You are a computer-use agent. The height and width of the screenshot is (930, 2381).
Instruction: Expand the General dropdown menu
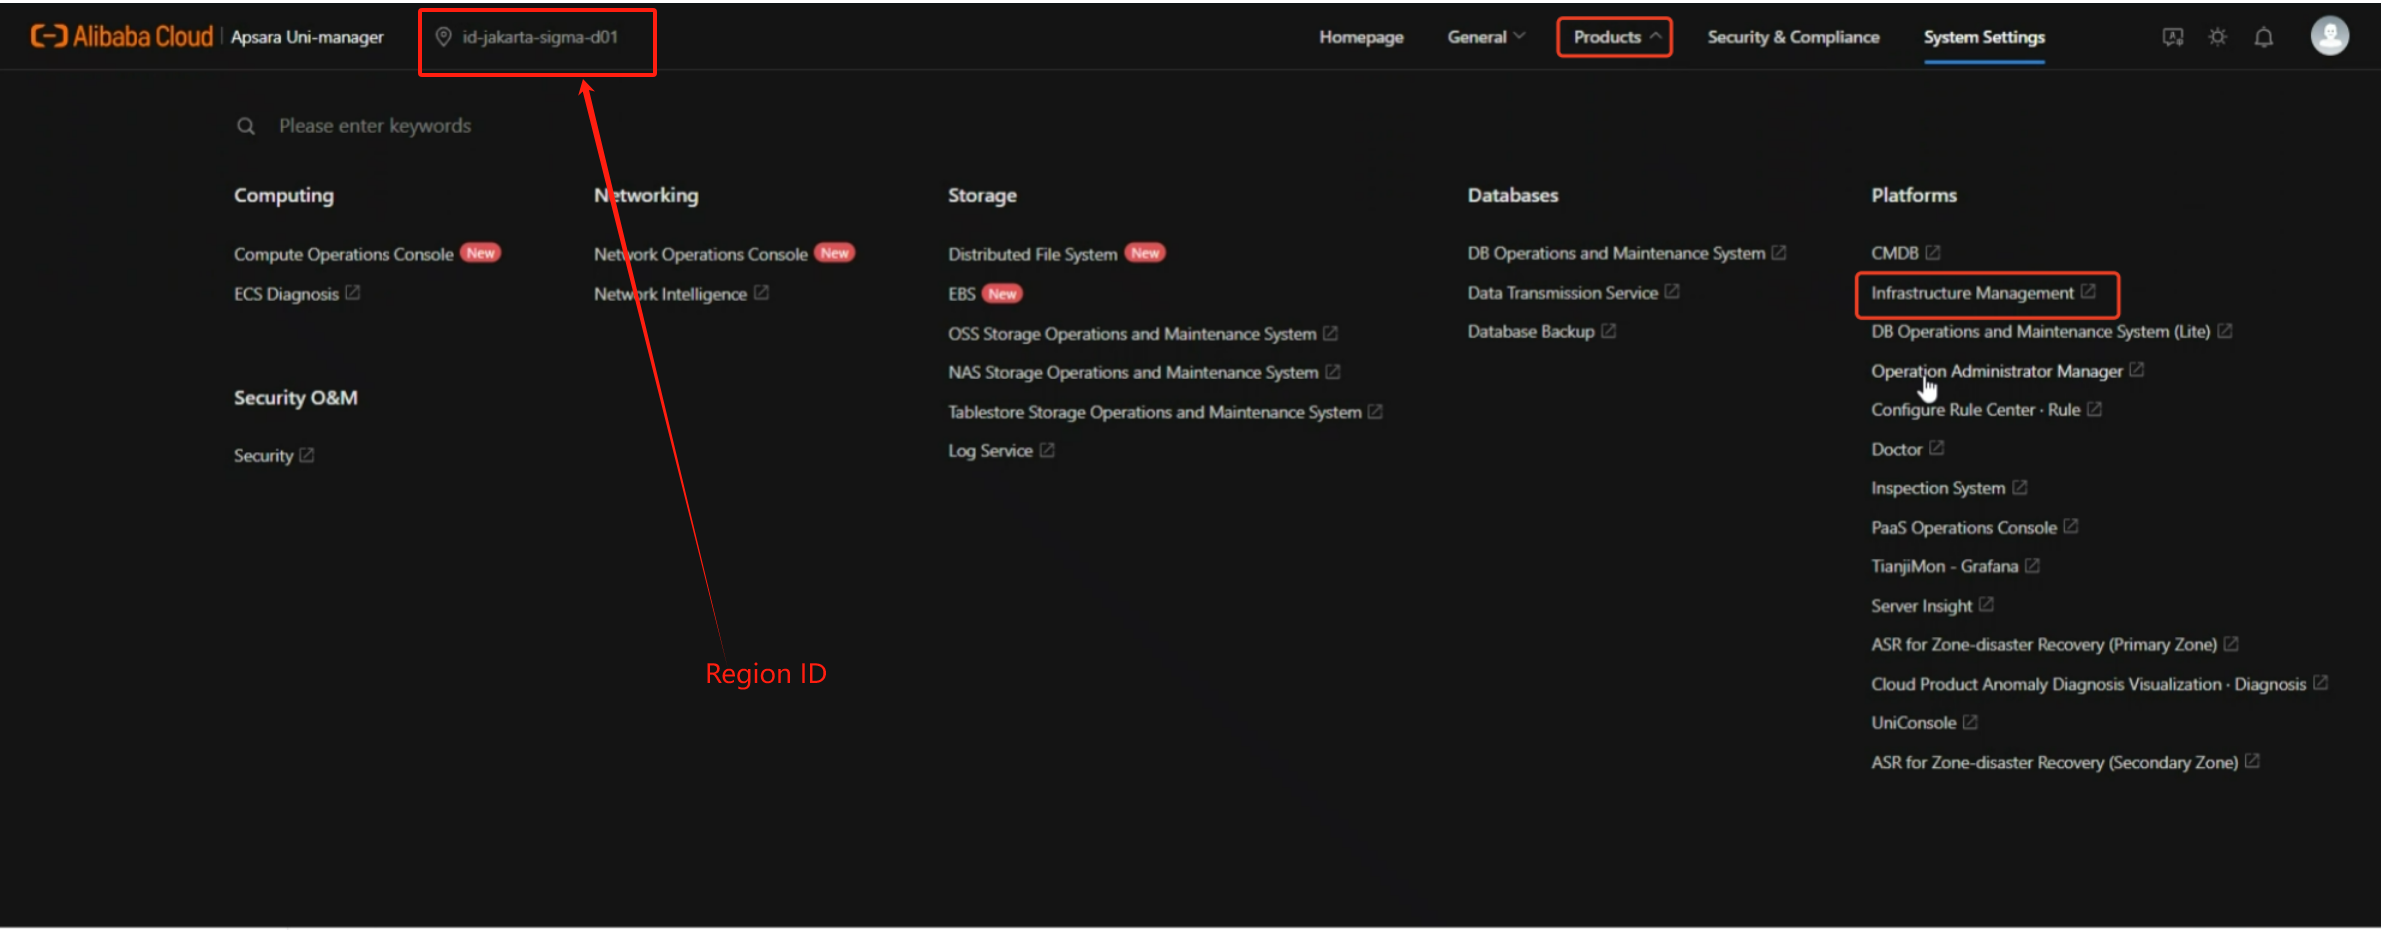click(x=1486, y=37)
